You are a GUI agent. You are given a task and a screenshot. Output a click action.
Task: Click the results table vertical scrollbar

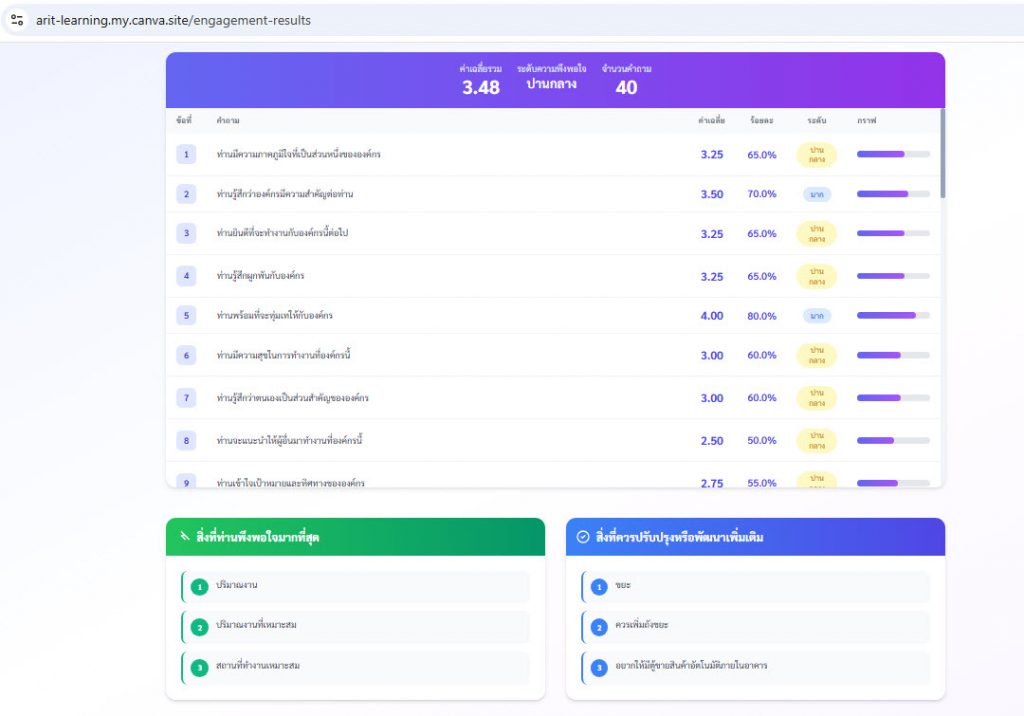pos(942,155)
